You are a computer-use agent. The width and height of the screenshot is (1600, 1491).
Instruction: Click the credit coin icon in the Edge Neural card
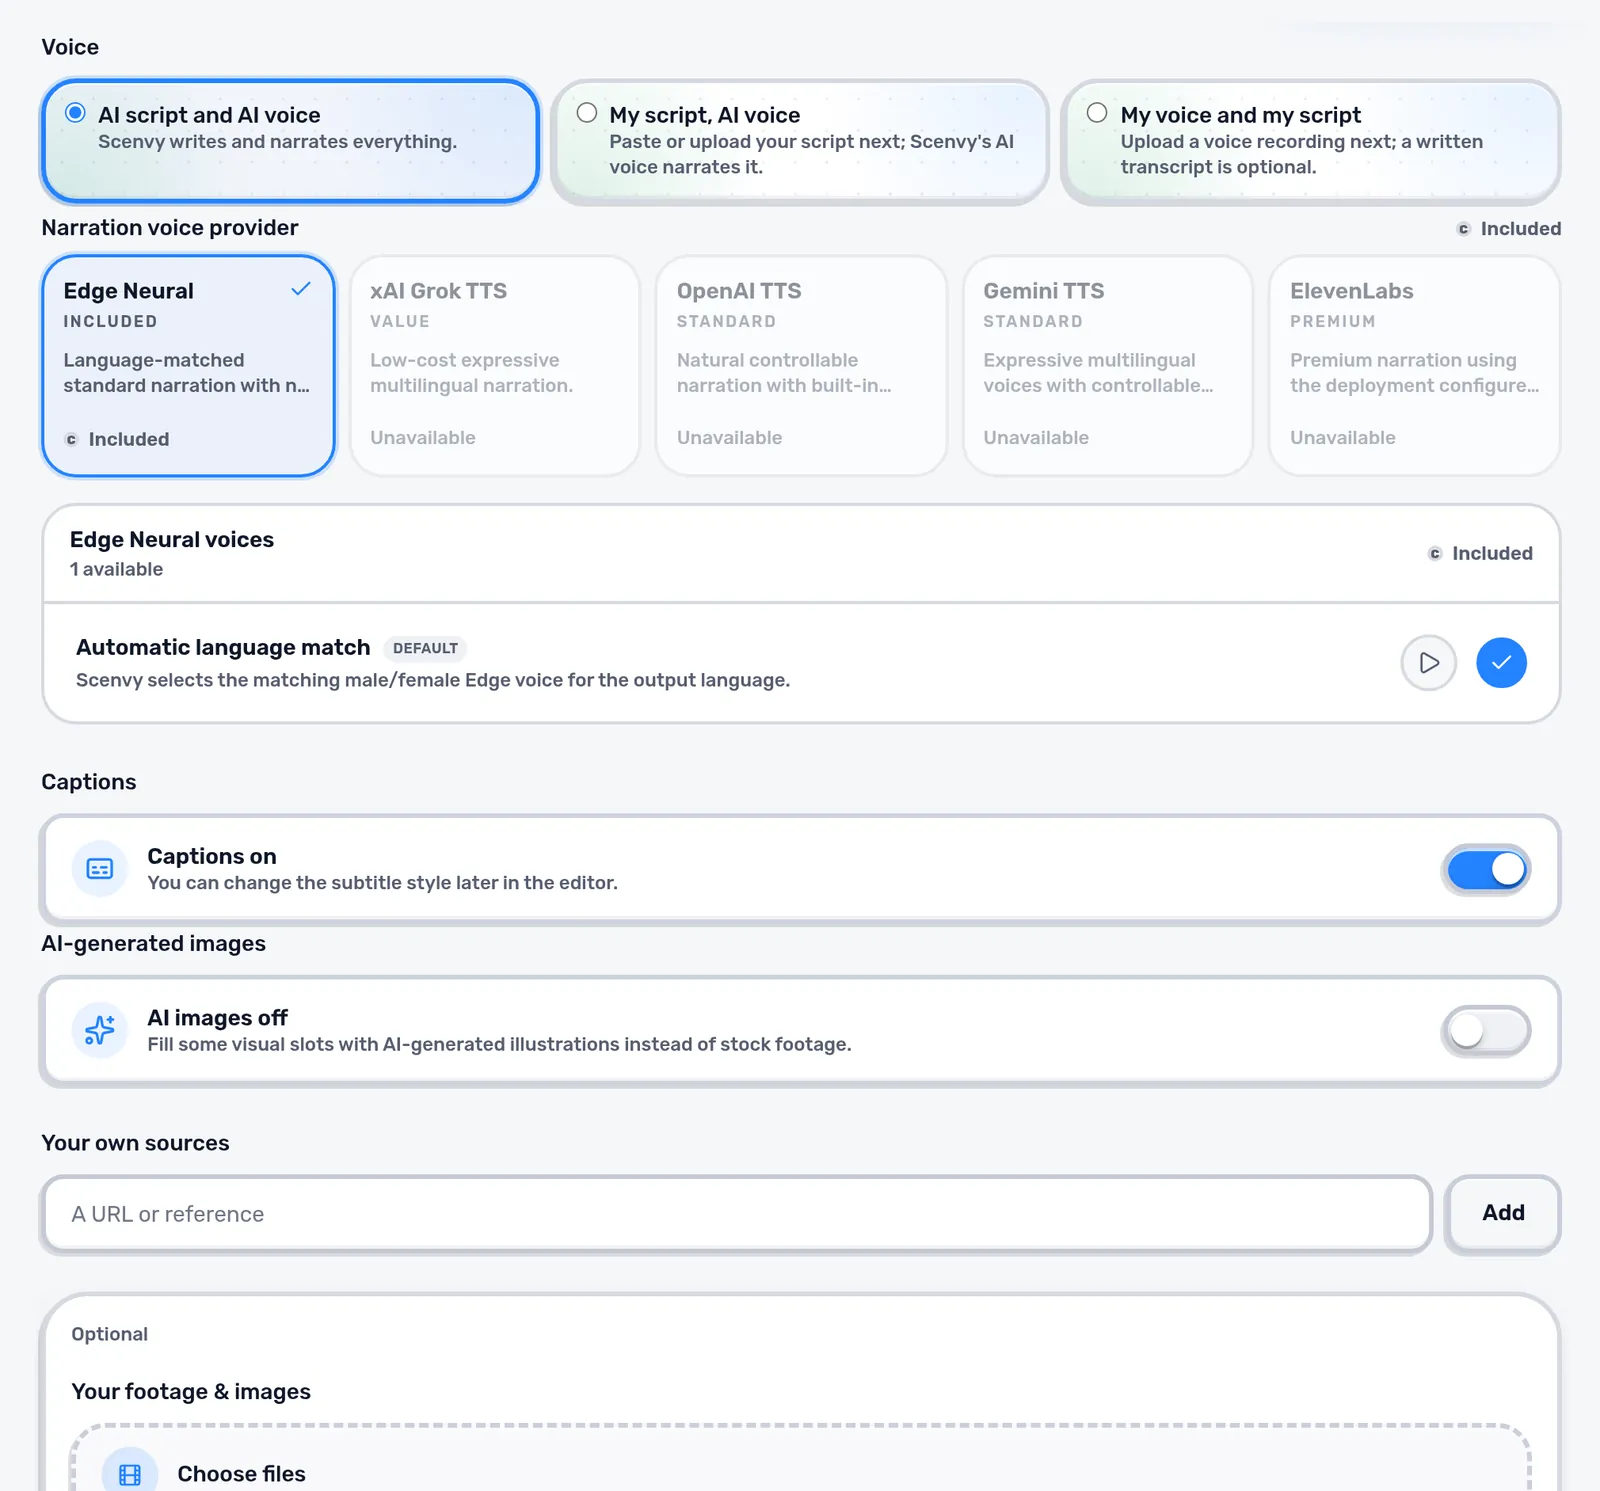pyautogui.click(x=71, y=440)
